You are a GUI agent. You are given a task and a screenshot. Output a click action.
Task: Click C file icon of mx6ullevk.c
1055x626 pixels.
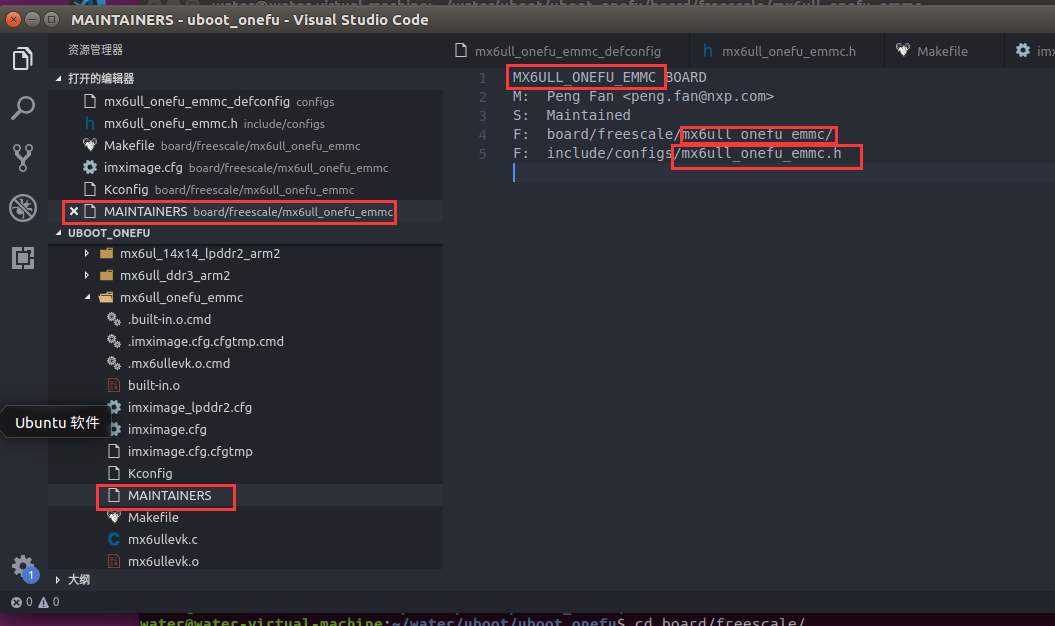114,539
